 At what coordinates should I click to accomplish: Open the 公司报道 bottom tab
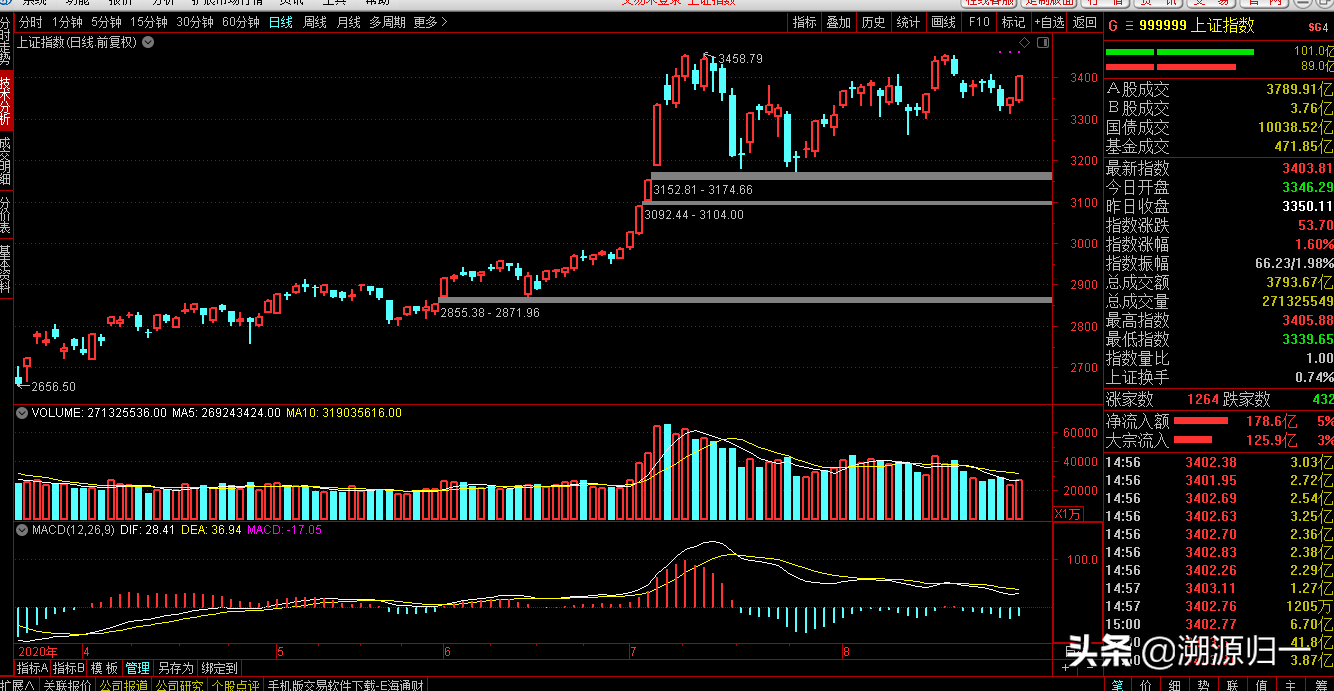click(x=123, y=685)
